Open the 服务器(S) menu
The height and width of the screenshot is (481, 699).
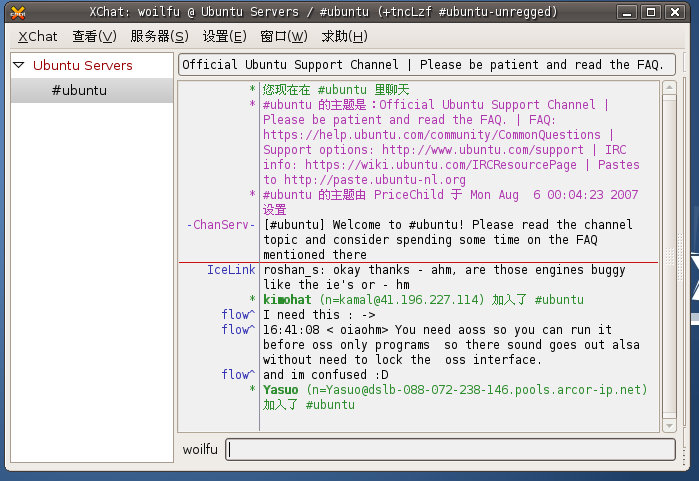pyautogui.click(x=158, y=37)
